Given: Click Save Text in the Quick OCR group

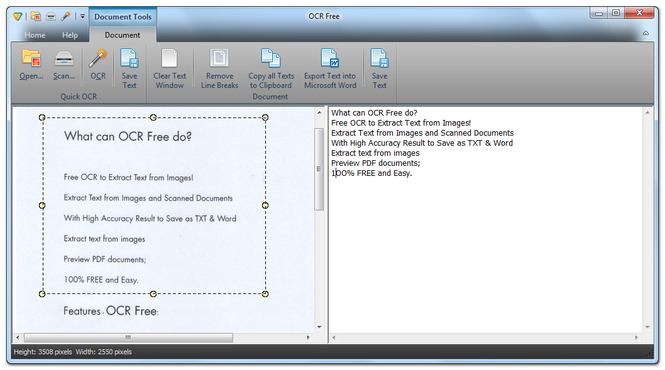Looking at the screenshot, I should pyautogui.click(x=129, y=68).
